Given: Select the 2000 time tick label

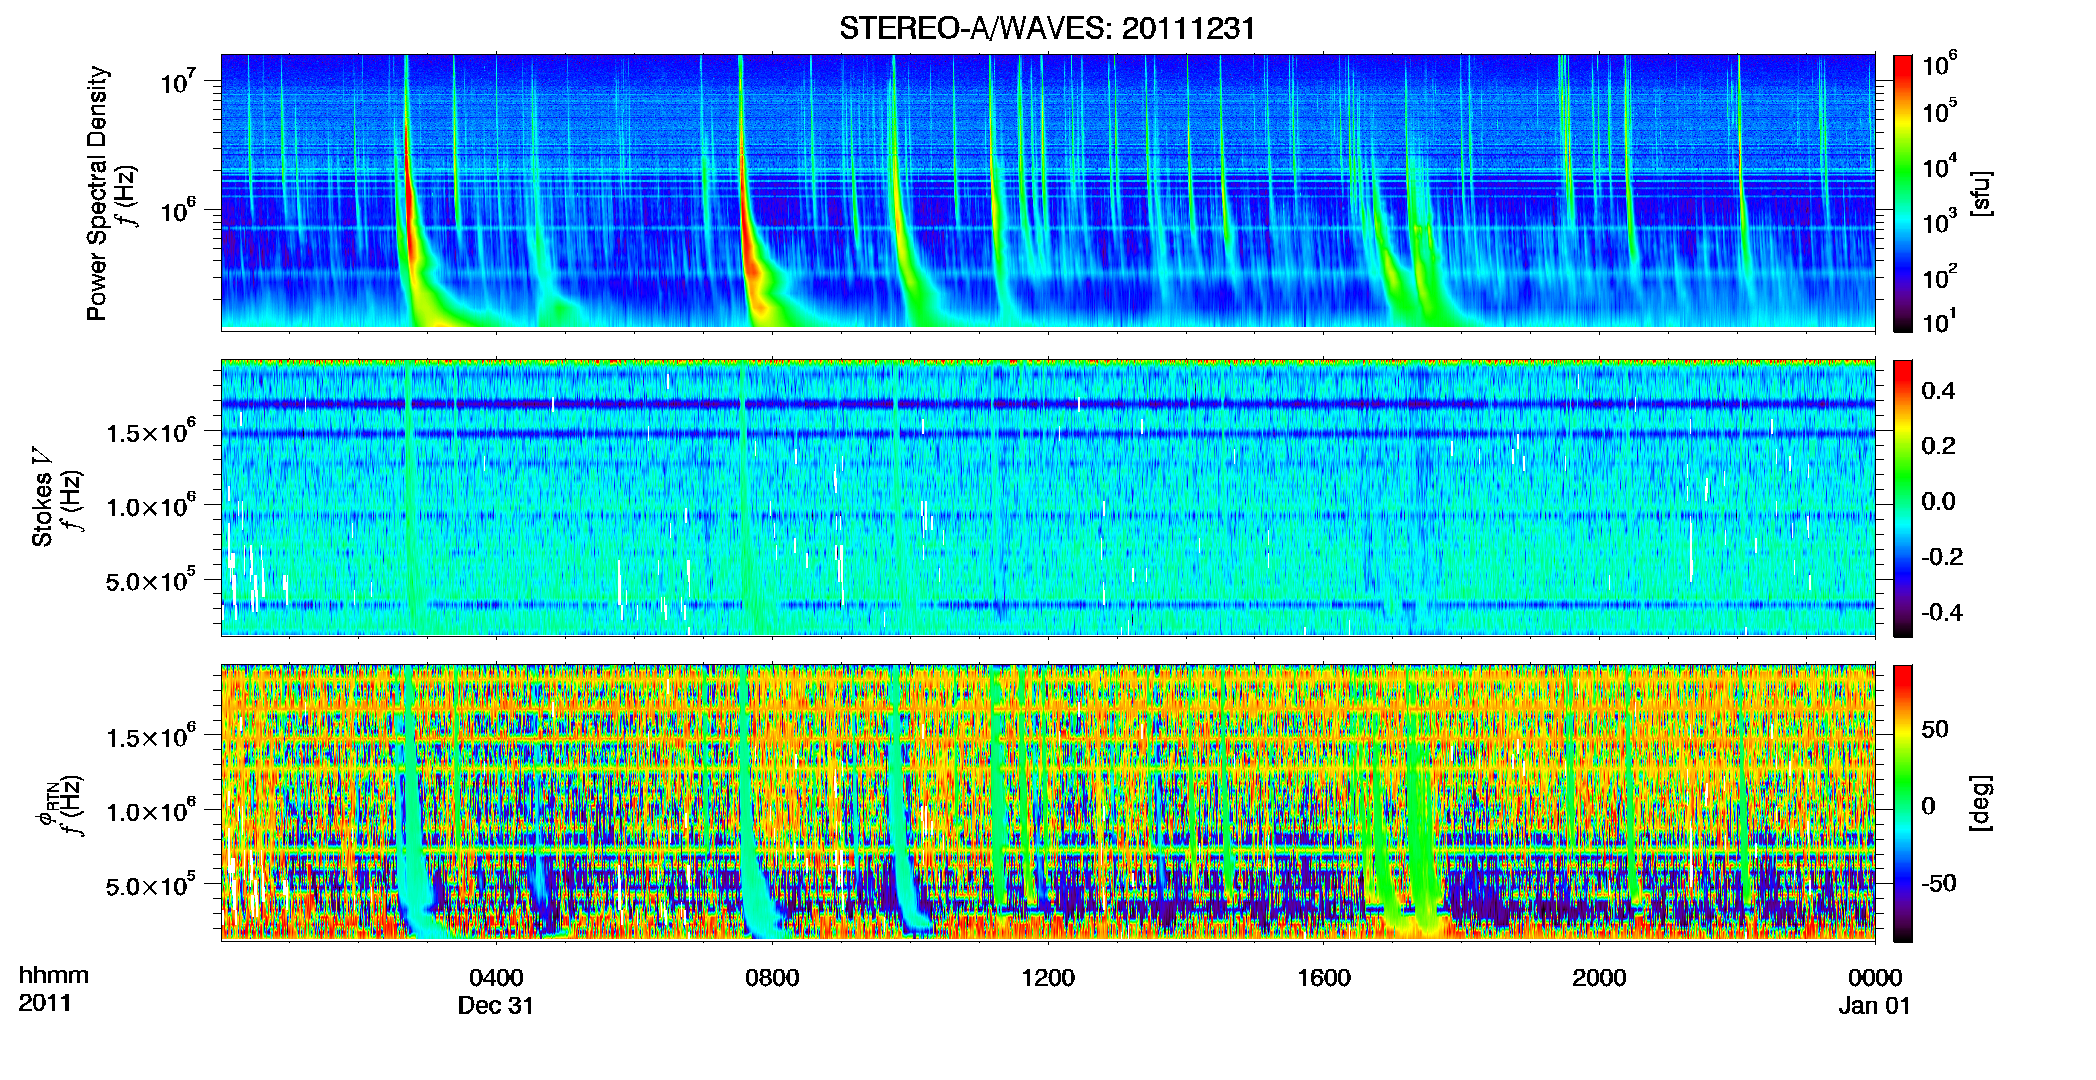Looking at the screenshot, I should click(x=1599, y=978).
